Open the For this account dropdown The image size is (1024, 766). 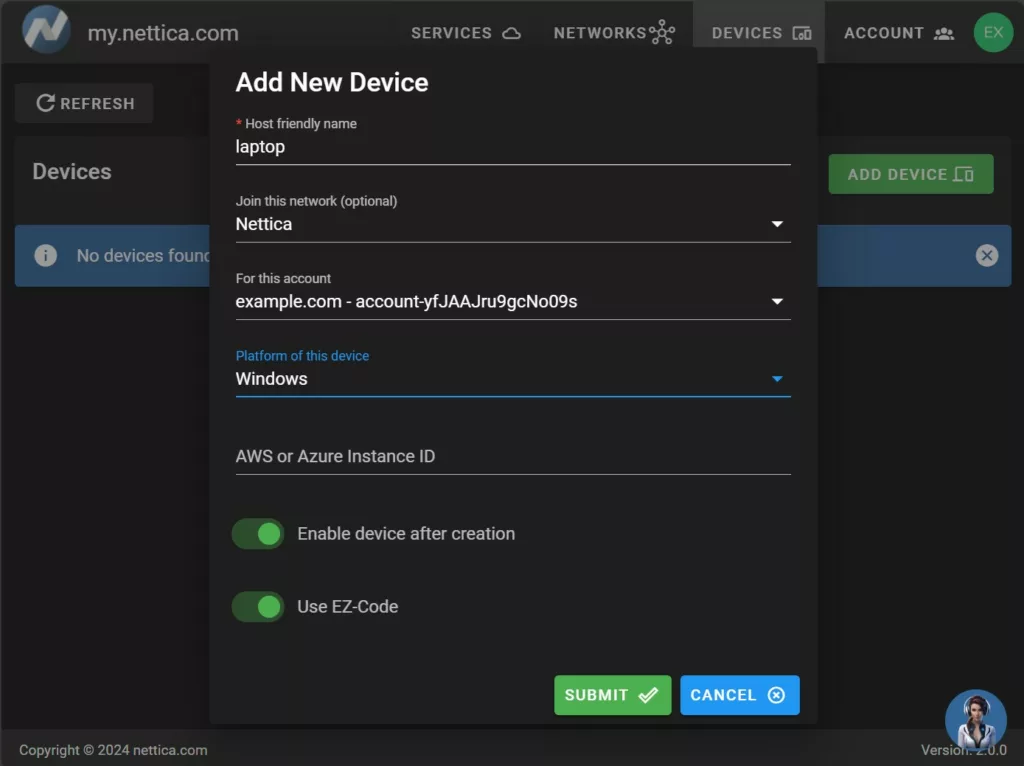click(776, 301)
